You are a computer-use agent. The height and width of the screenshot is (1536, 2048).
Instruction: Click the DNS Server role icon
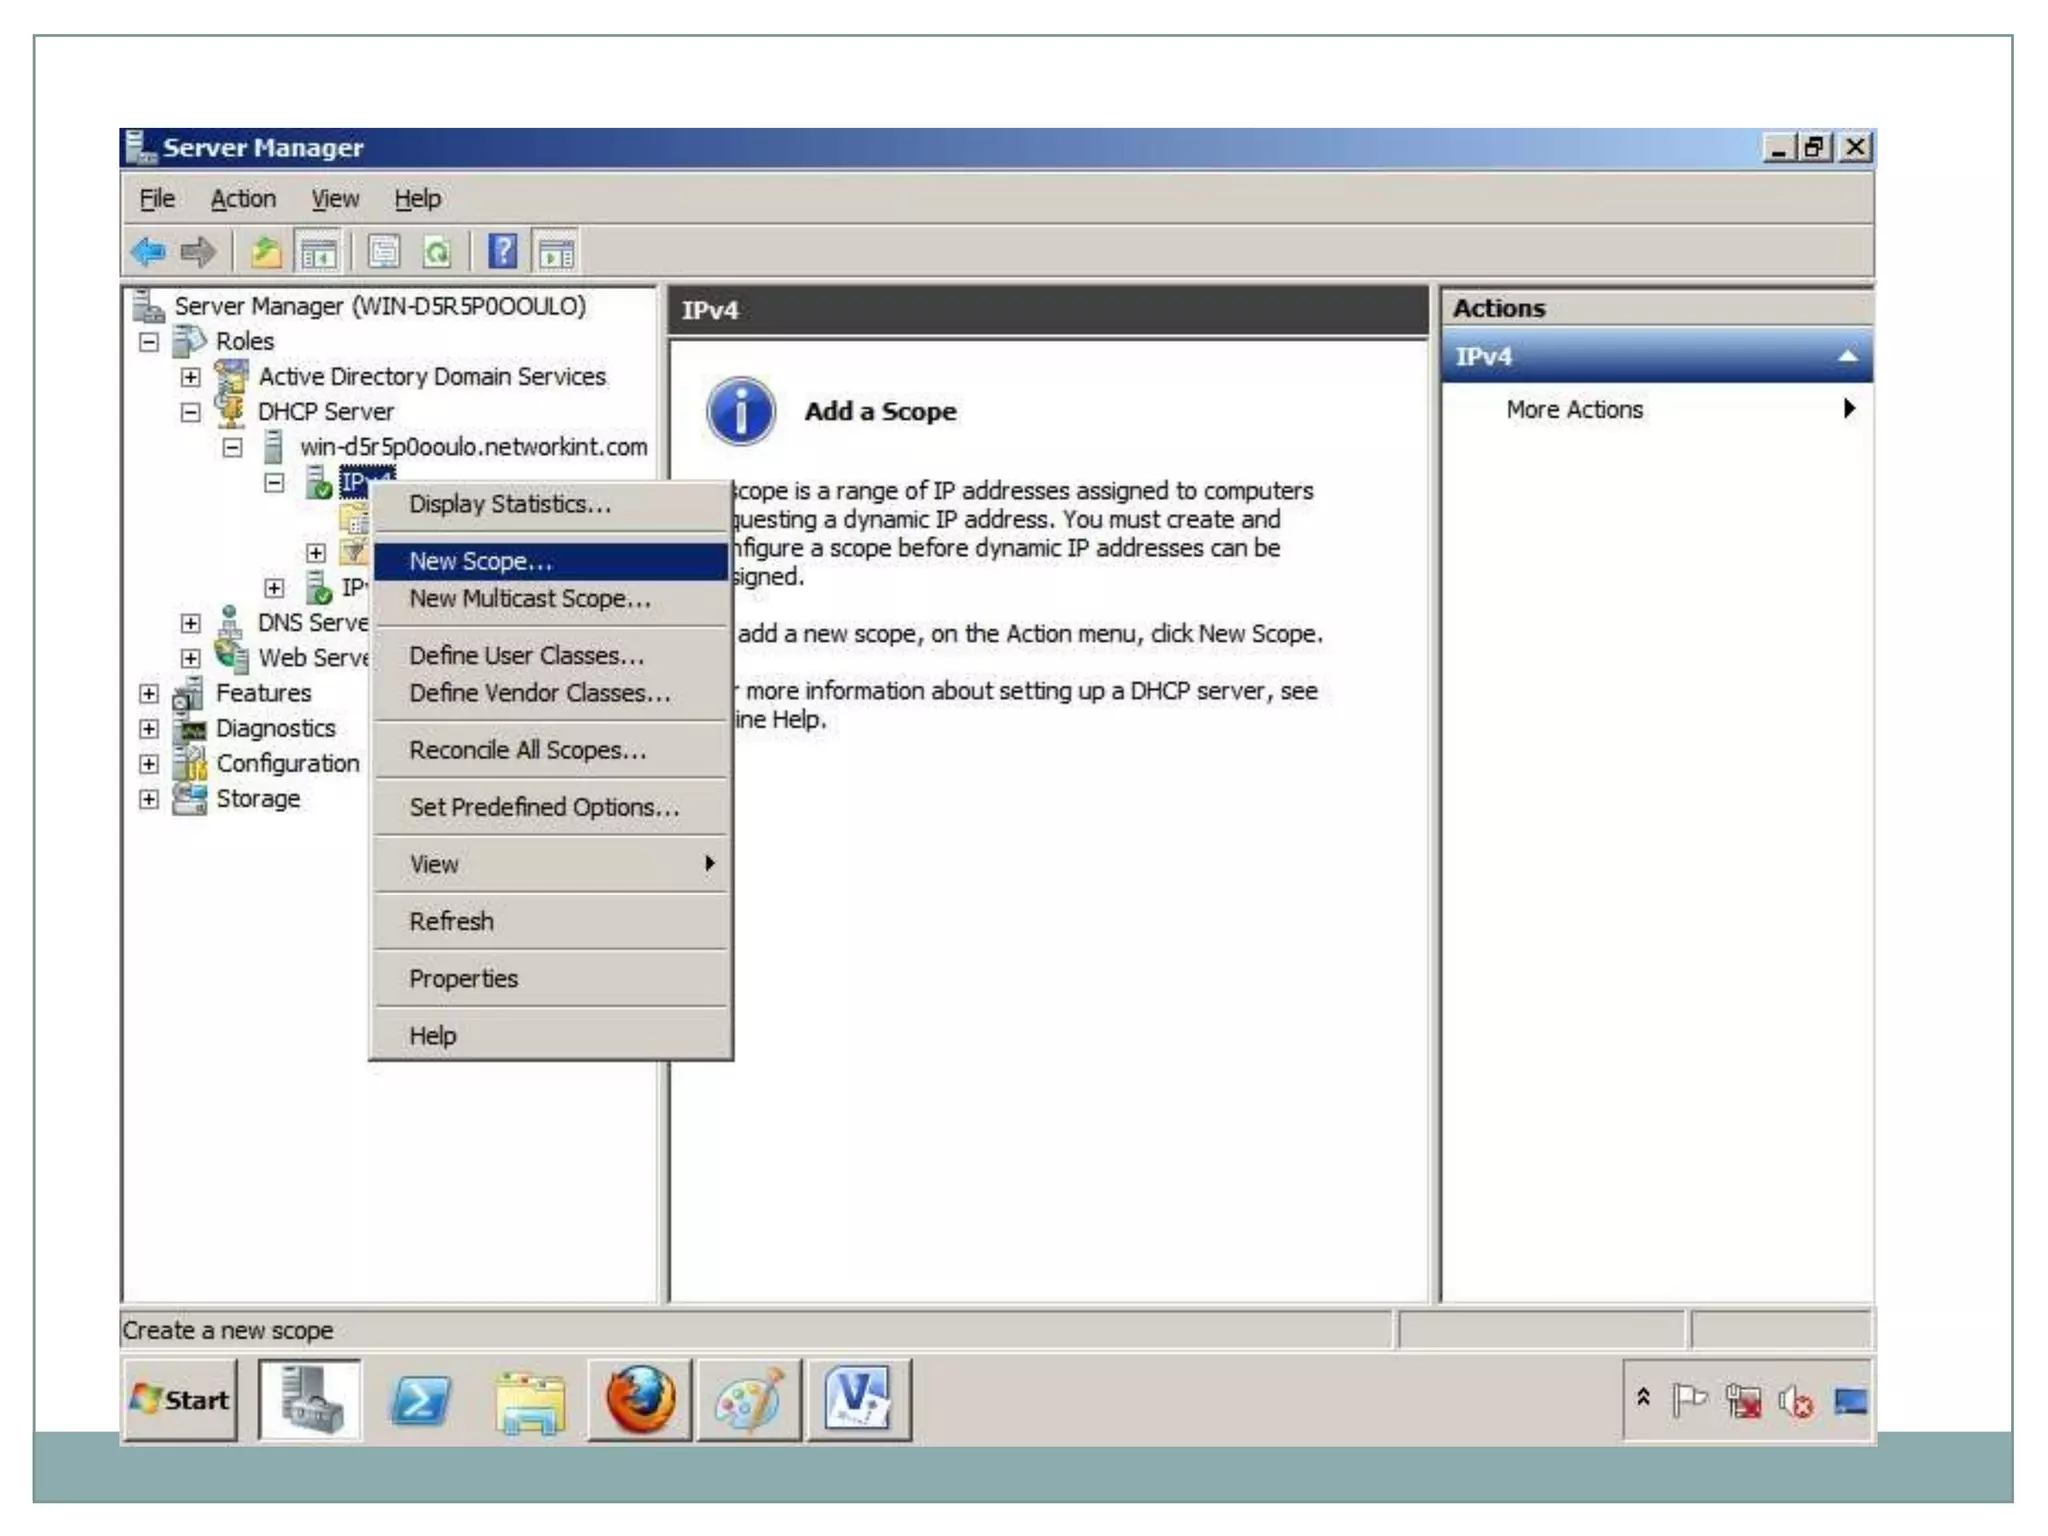click(231, 621)
